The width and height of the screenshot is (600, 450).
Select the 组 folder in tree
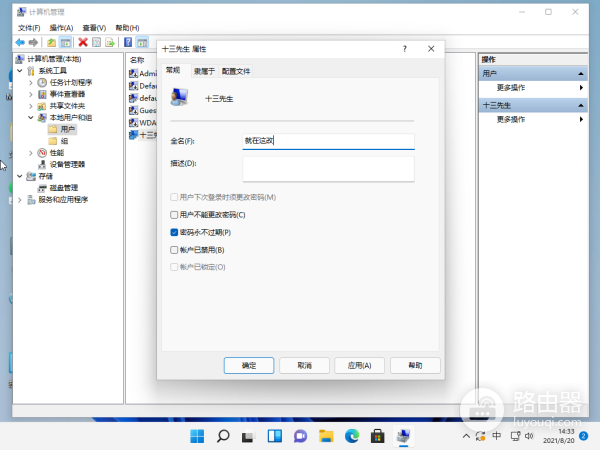coord(59,141)
